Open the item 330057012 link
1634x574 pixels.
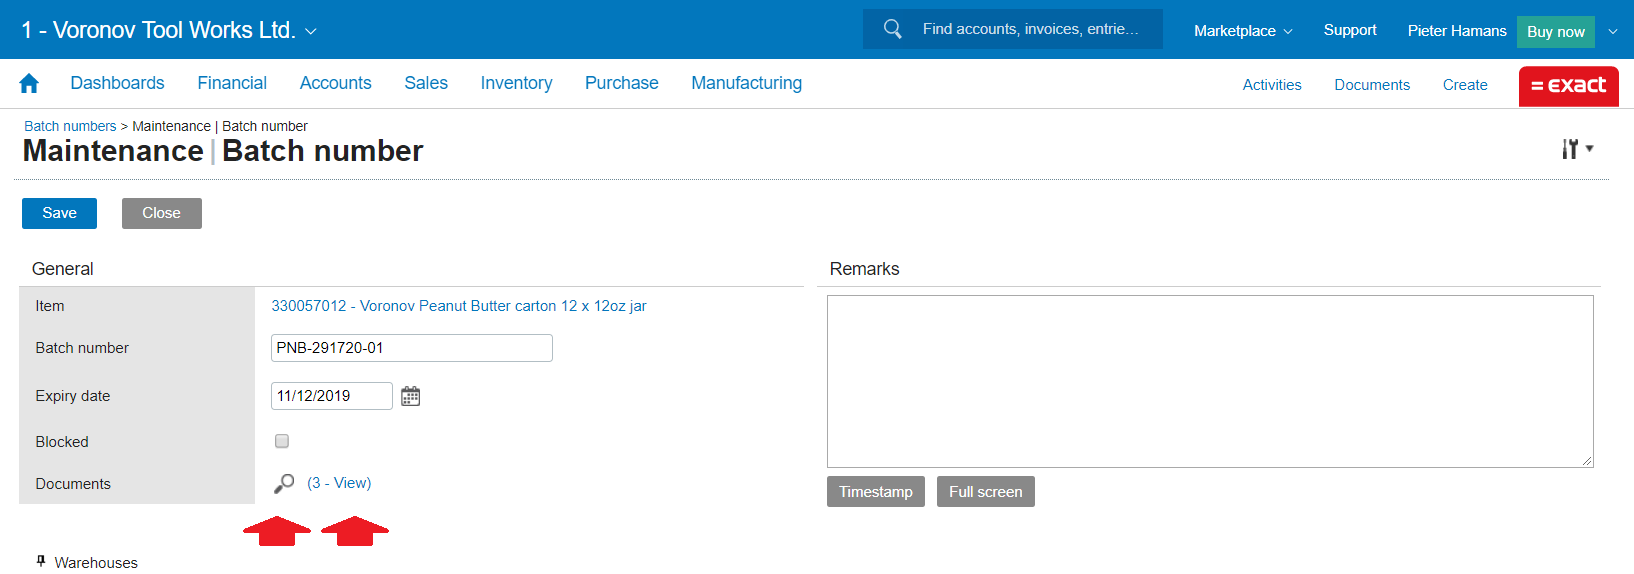(x=458, y=306)
